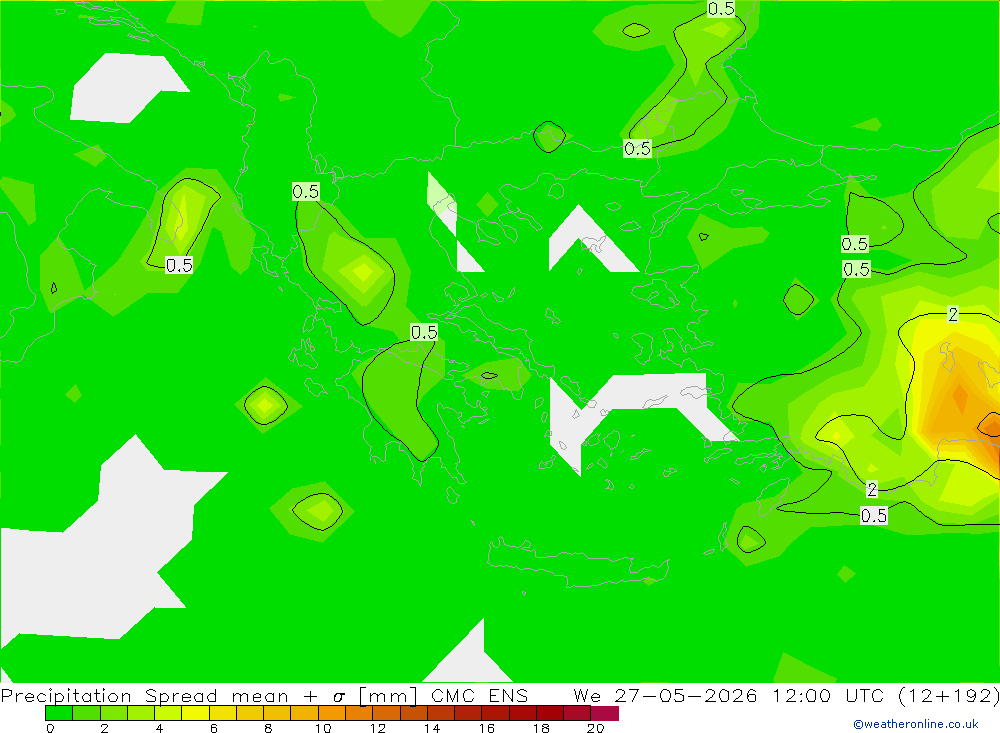This screenshot has width=1000, height=733.
Task: Click the 2 contour label just above lower-right 0.5
Action: point(872,489)
